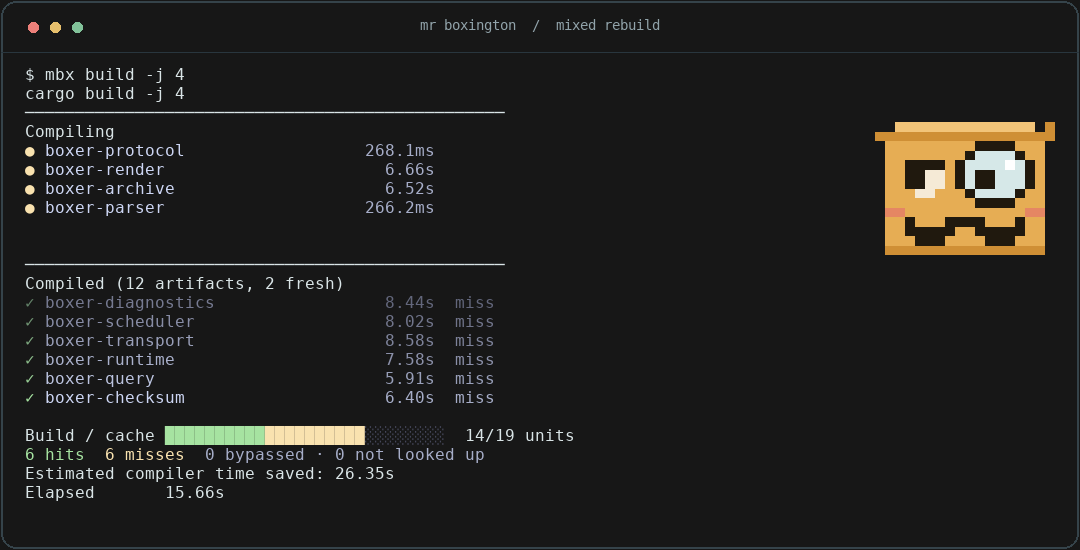Select the boxer-runtime crate name
This screenshot has height=550, width=1080.
[110, 360]
